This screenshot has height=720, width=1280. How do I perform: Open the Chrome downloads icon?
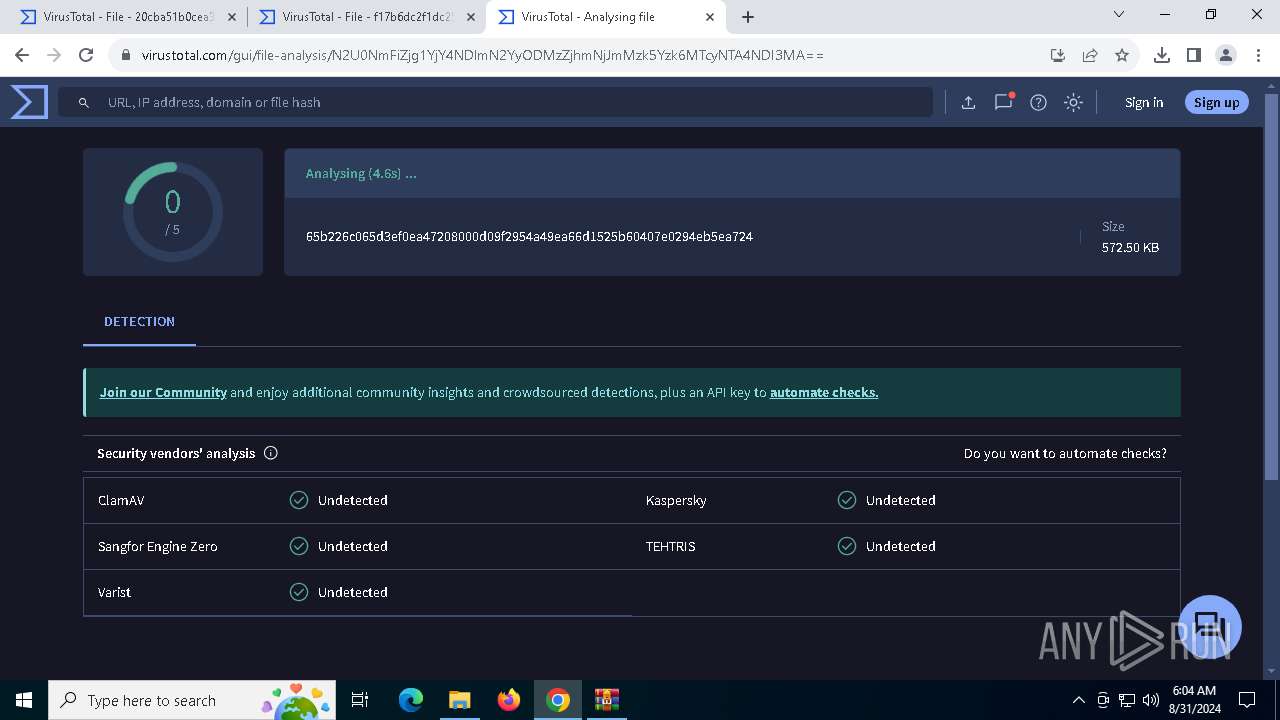click(x=1162, y=55)
